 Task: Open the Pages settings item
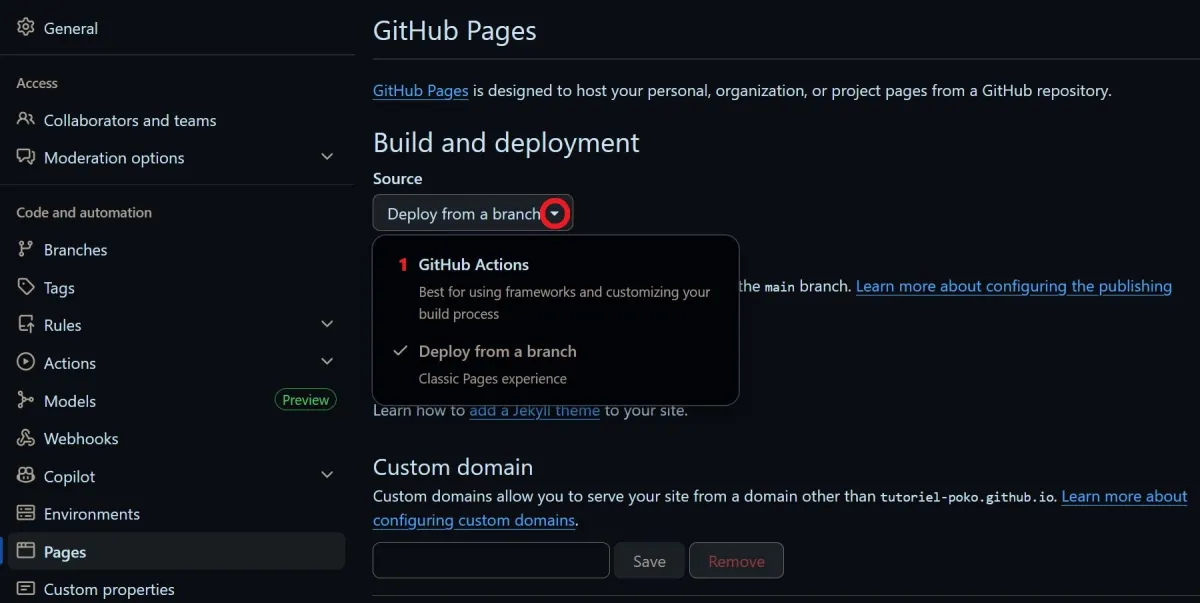click(x=65, y=552)
